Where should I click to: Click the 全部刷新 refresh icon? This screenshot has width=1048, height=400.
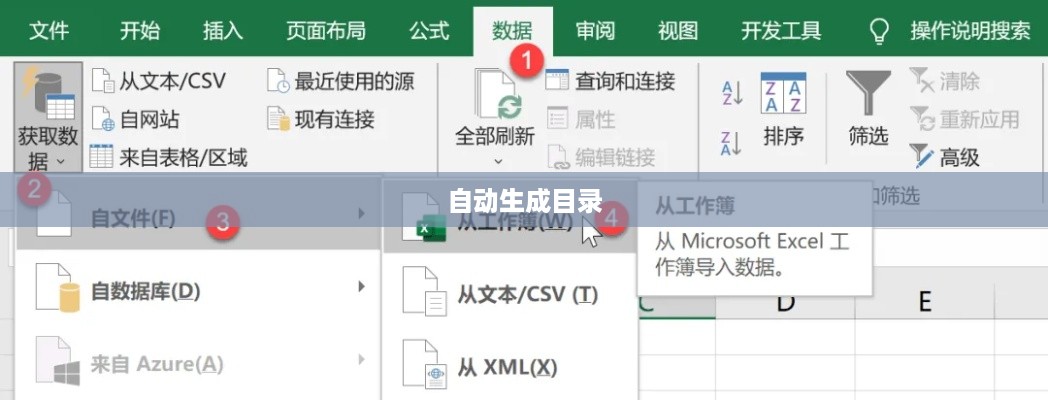click(497, 94)
